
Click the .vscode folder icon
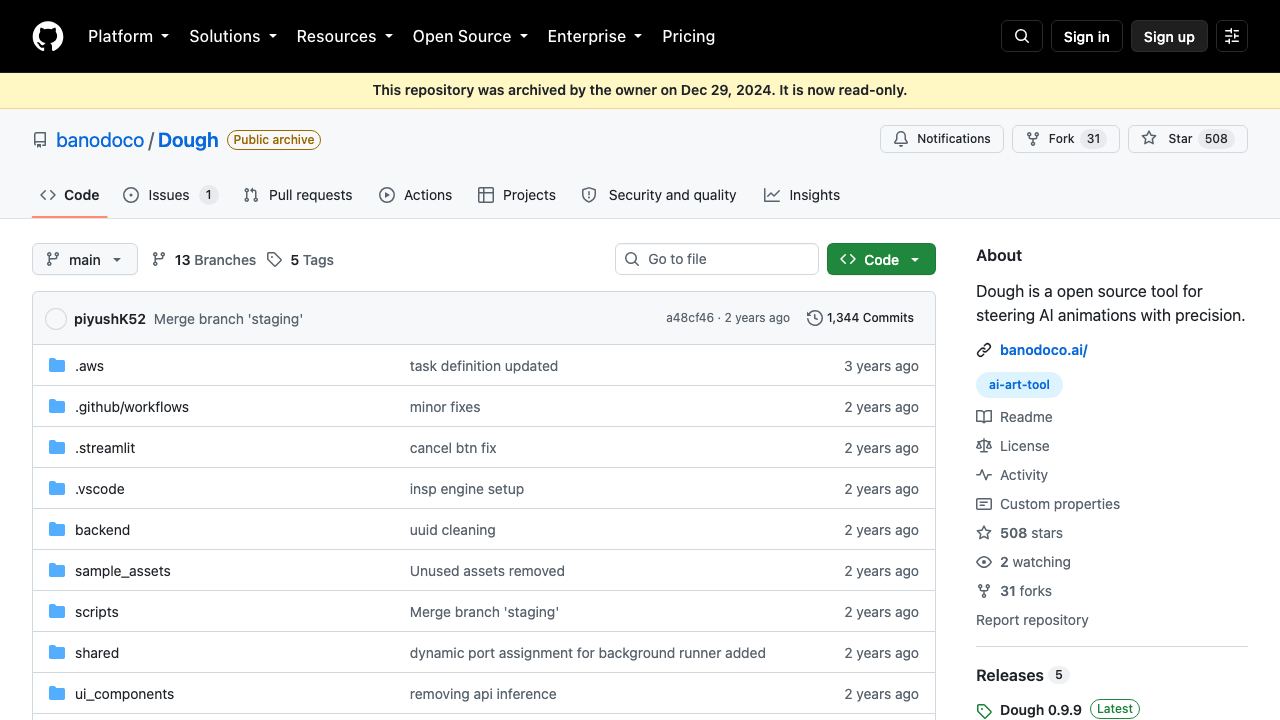[57, 489]
